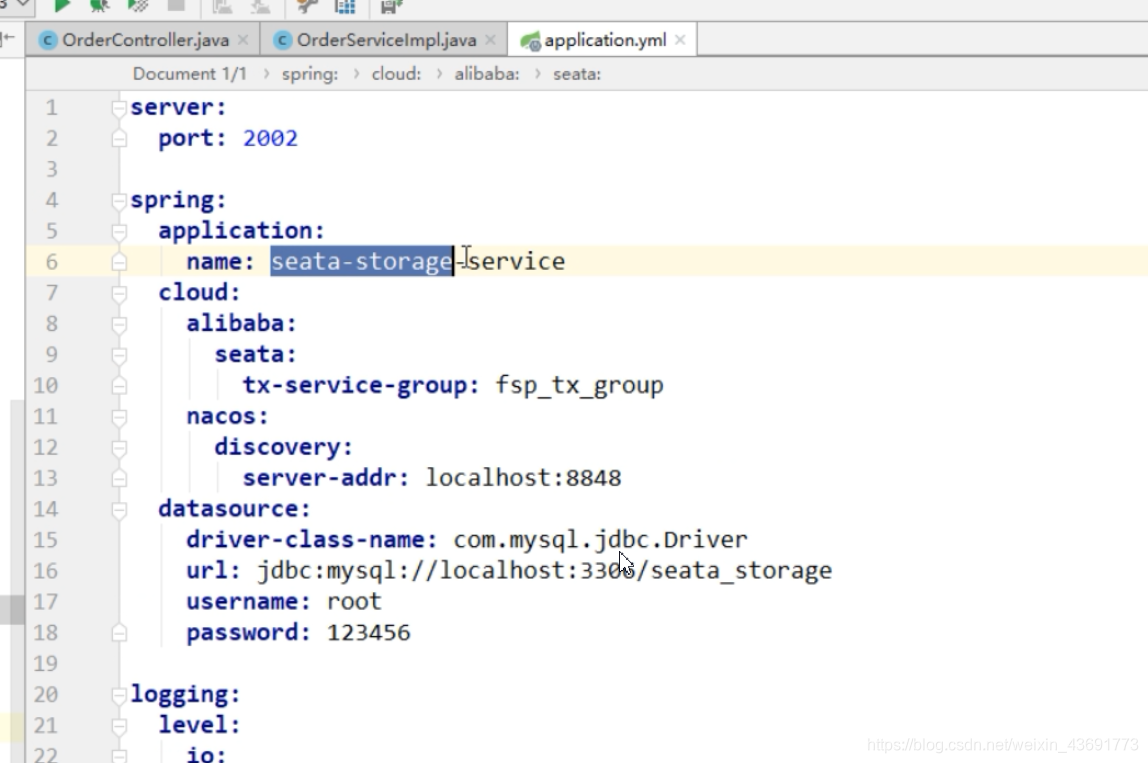Viewport: 1148px width, 763px height.
Task: Click the grey Stop square icon
Action: click(176, 5)
